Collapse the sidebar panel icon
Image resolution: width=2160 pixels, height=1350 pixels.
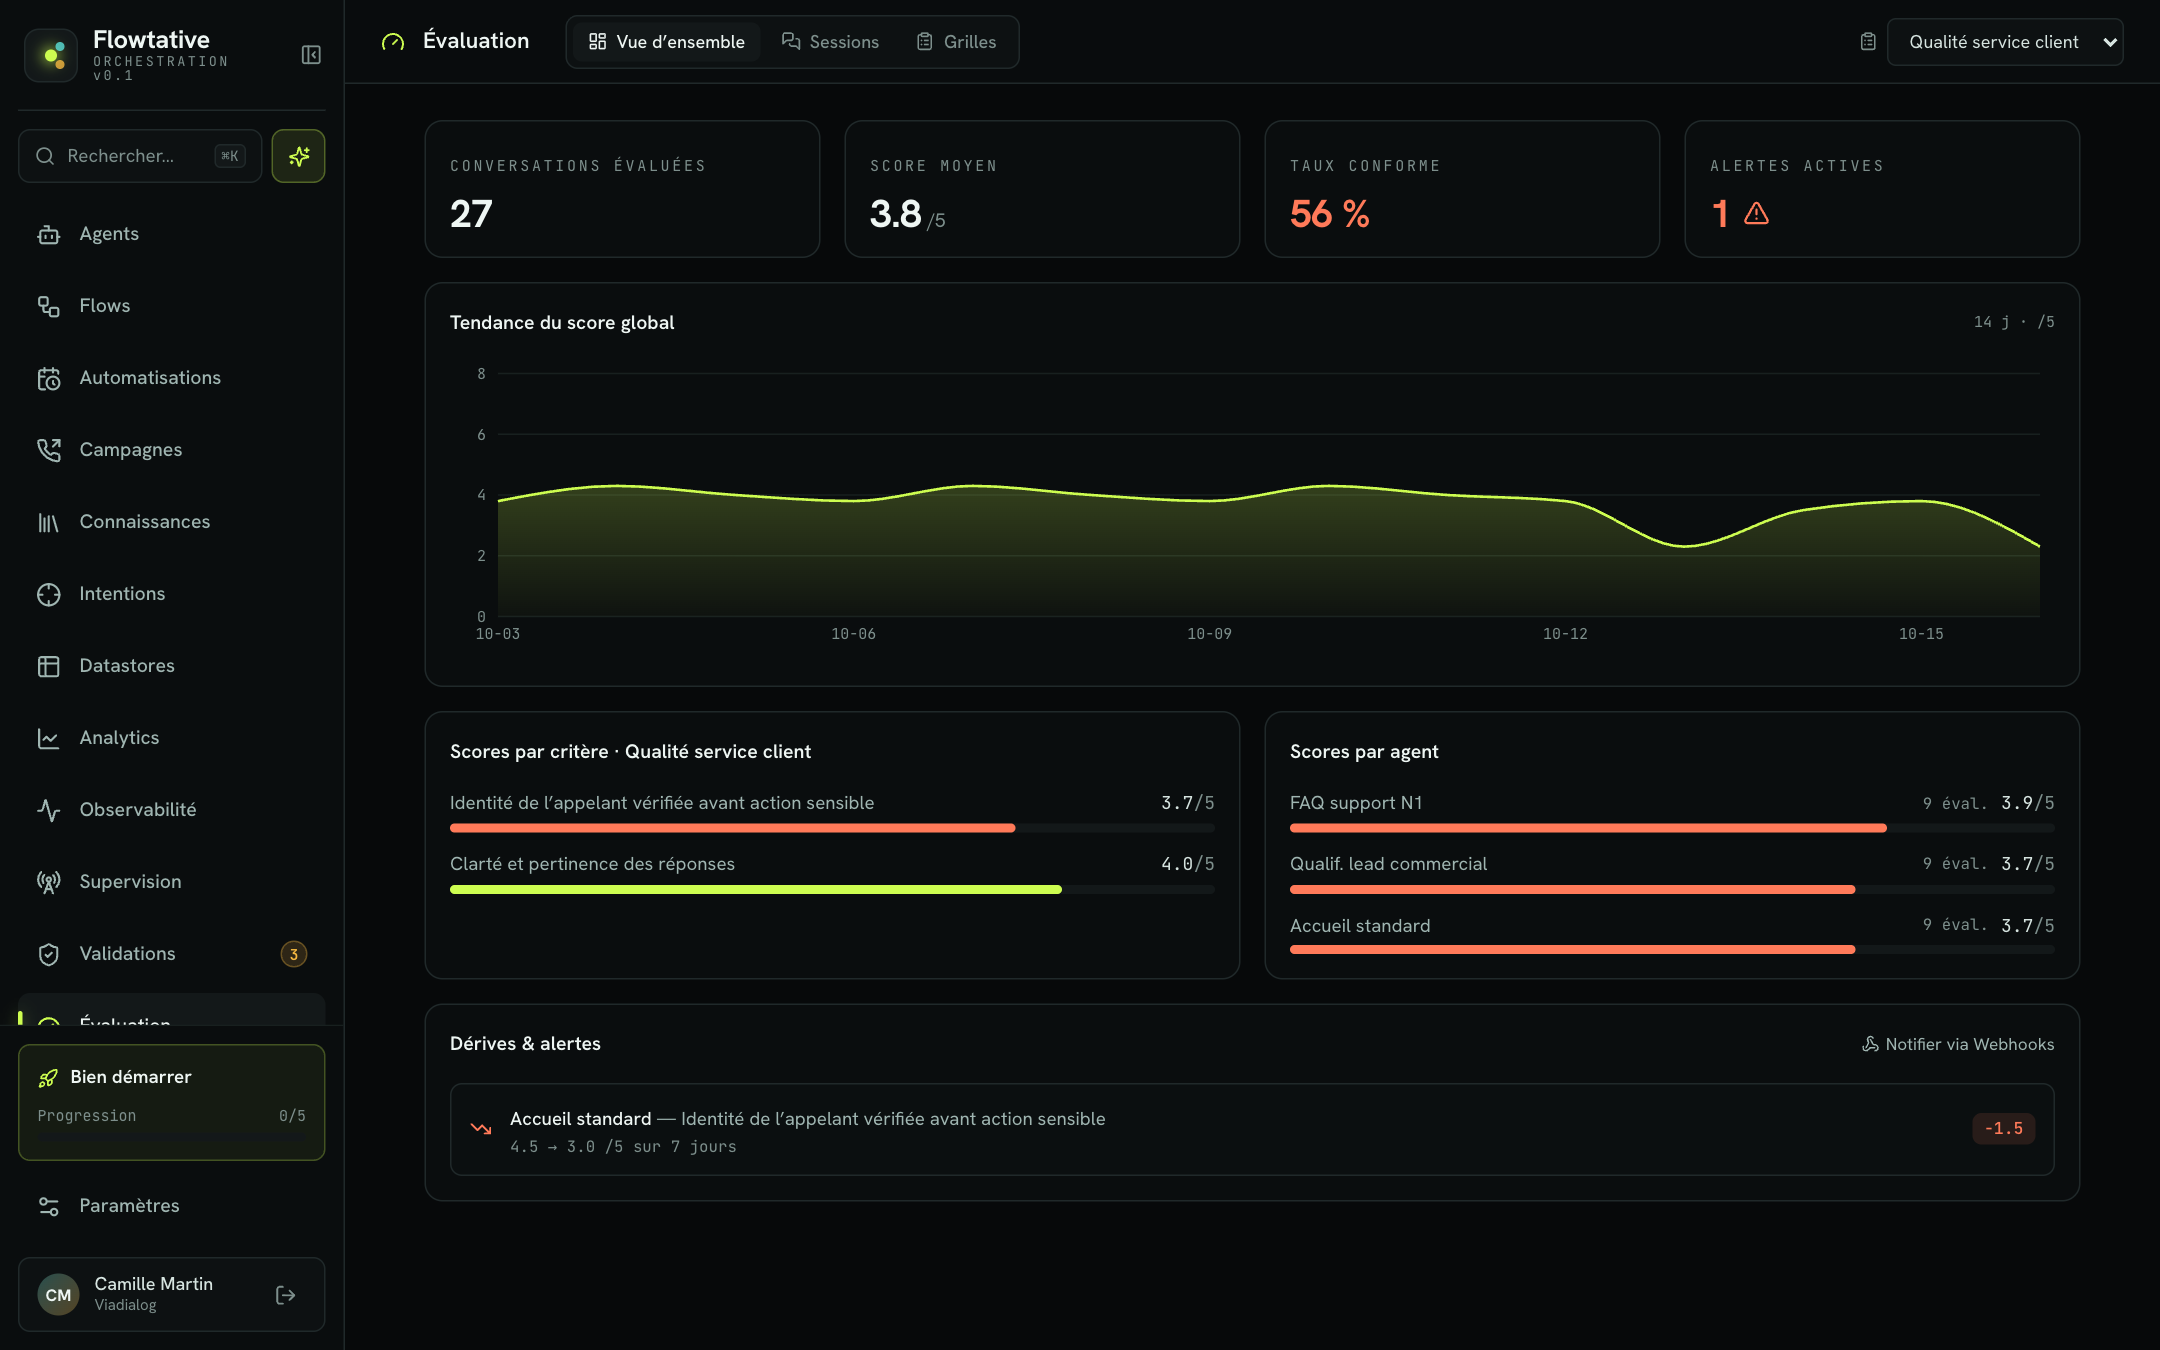(311, 55)
